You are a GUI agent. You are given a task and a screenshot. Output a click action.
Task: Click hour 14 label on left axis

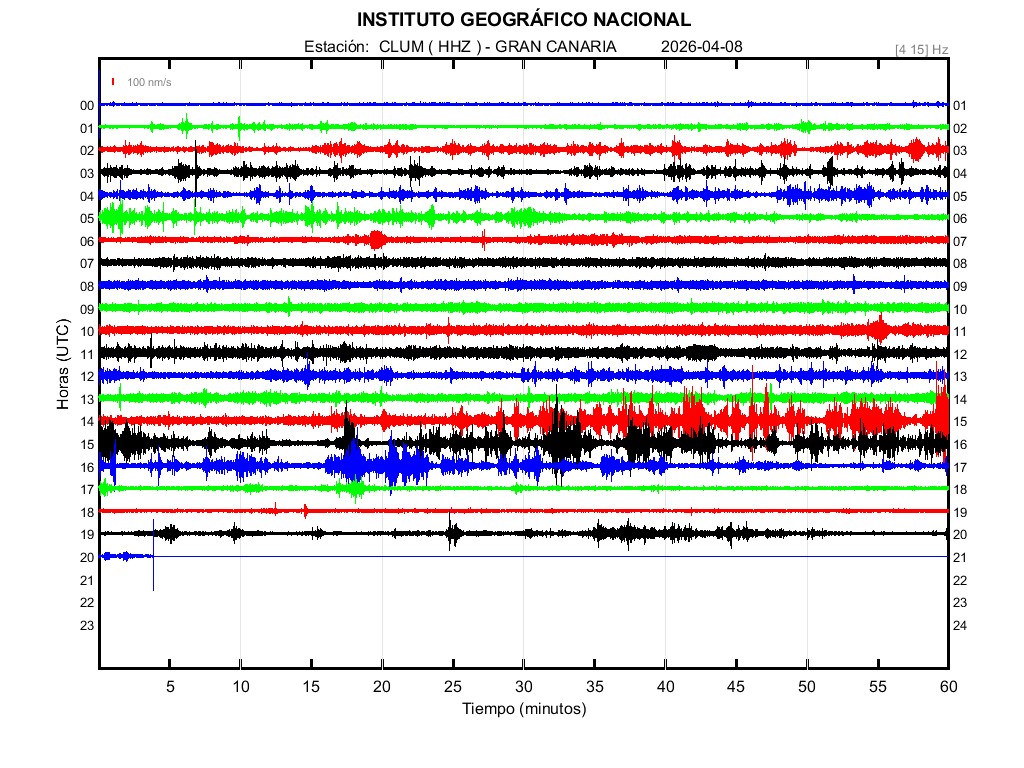(x=87, y=422)
